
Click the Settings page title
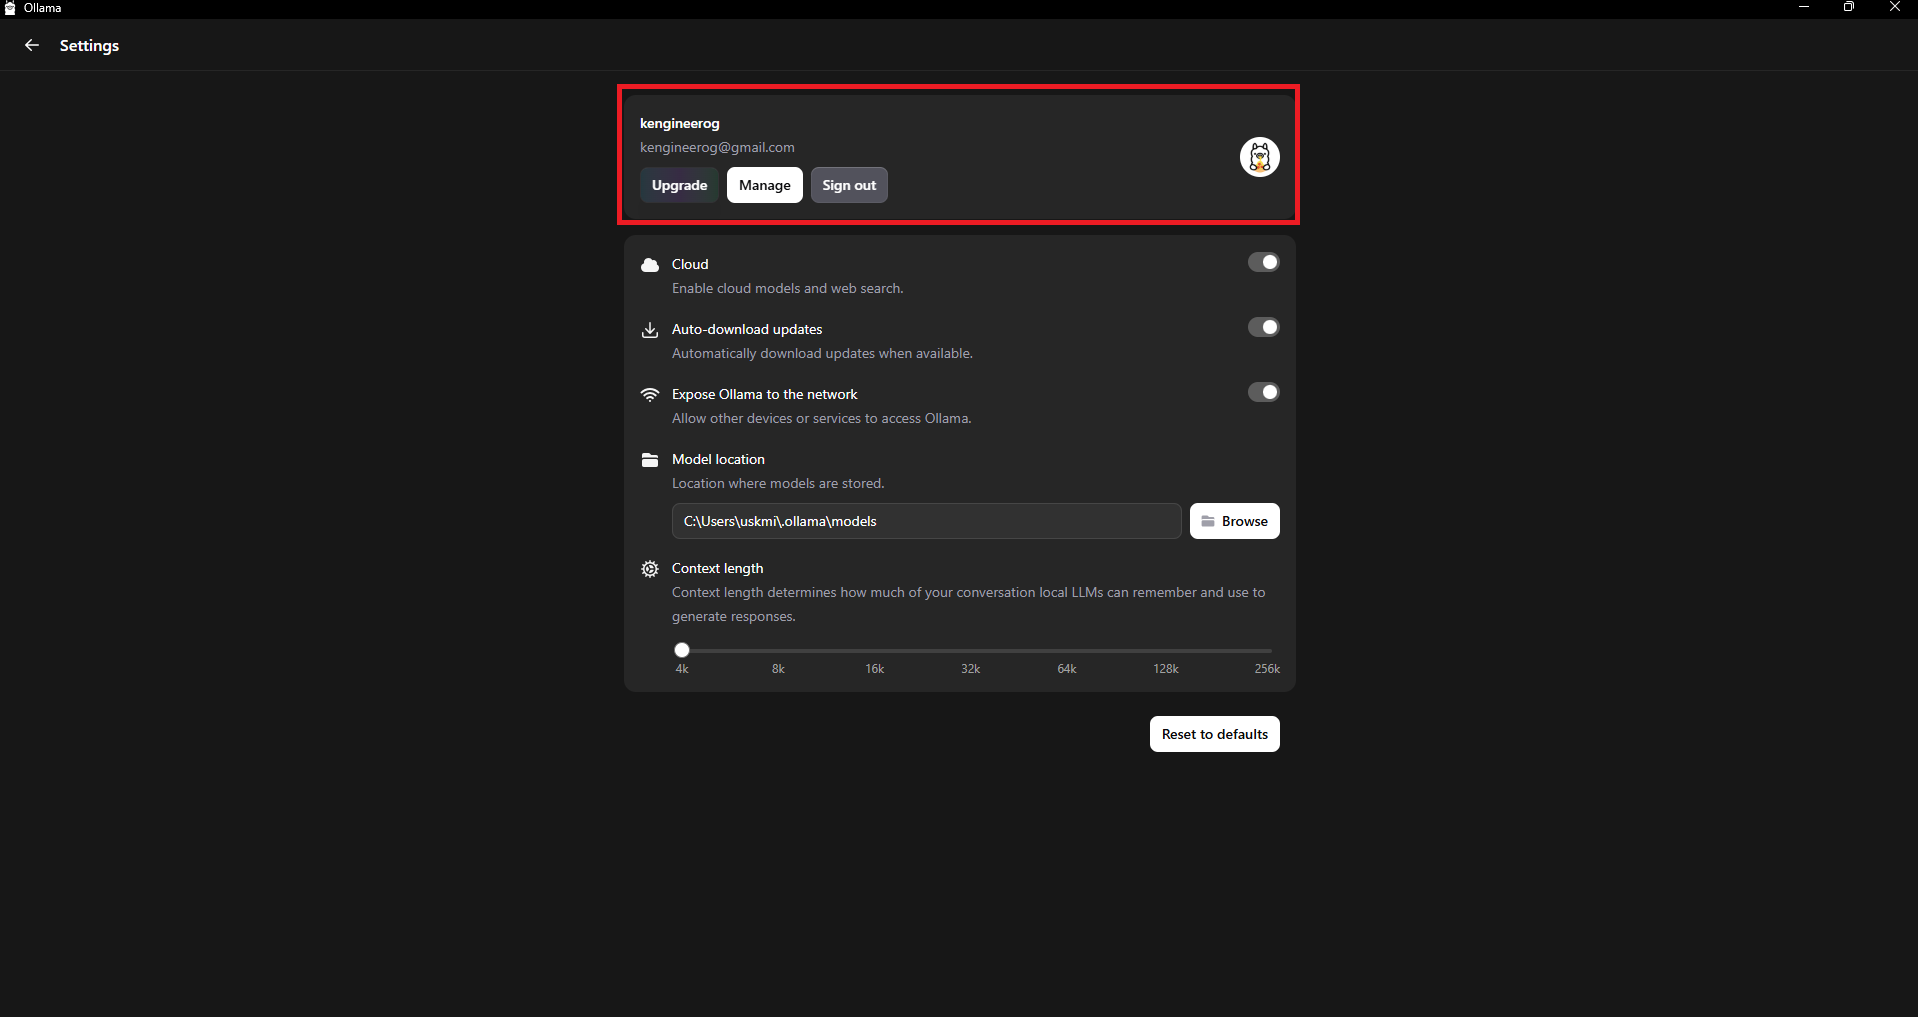pyautogui.click(x=89, y=45)
